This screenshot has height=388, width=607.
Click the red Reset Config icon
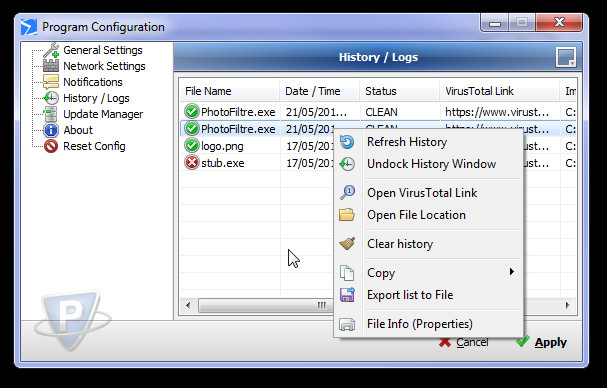51,146
